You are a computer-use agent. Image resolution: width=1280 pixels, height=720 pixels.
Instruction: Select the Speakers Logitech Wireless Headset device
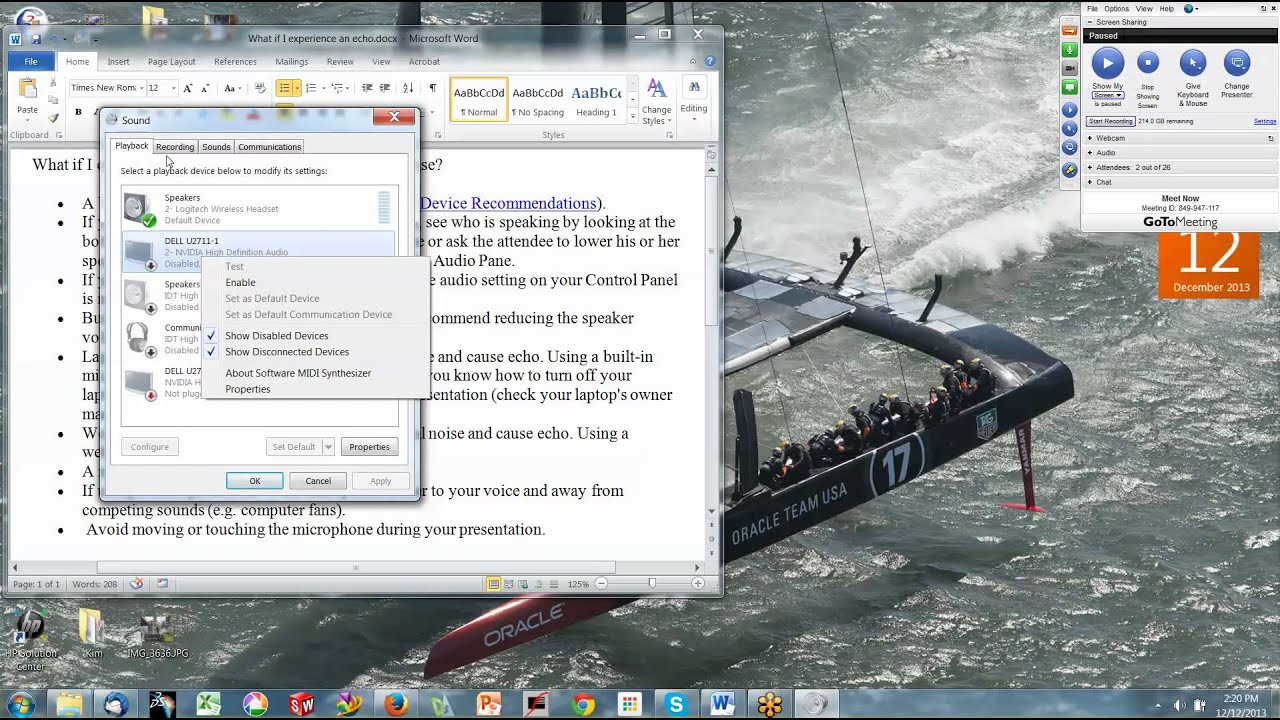click(x=258, y=209)
